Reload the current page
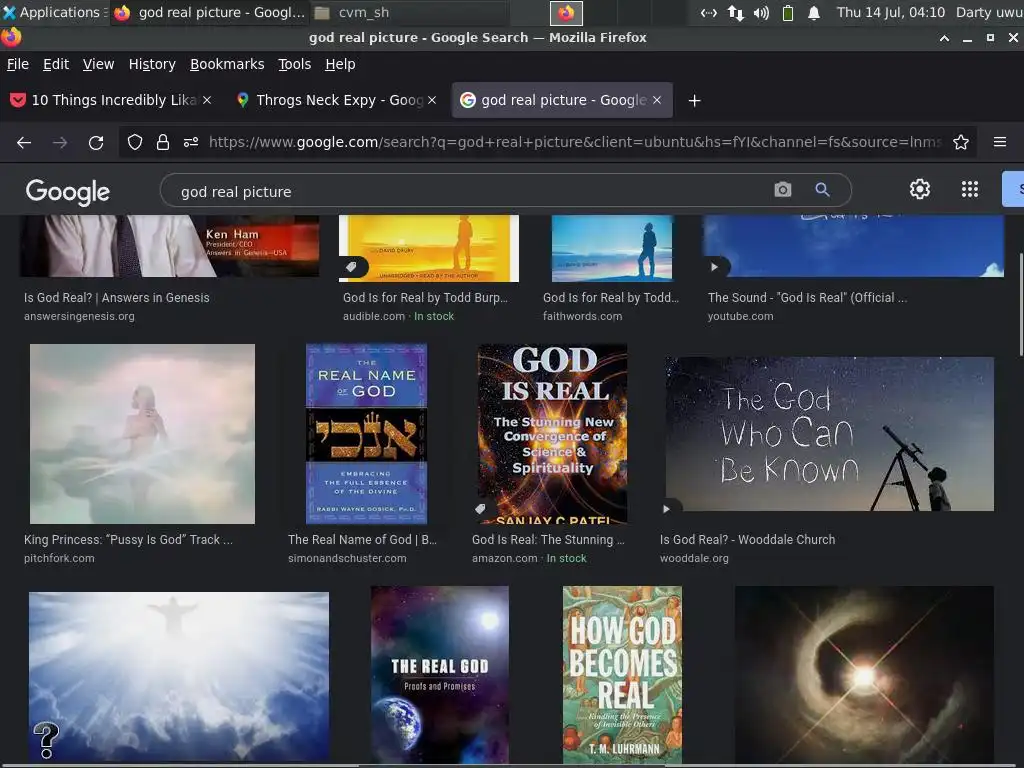The width and height of the screenshot is (1024, 768). coord(96,142)
